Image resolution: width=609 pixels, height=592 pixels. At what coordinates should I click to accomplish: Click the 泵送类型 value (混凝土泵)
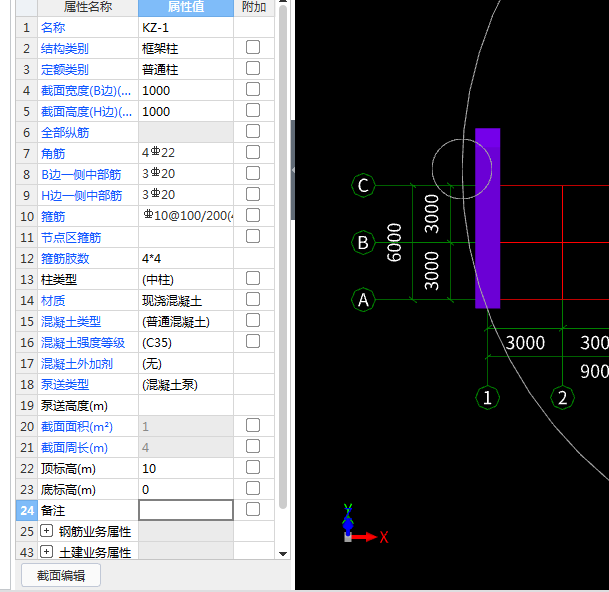pyautogui.click(x=186, y=385)
